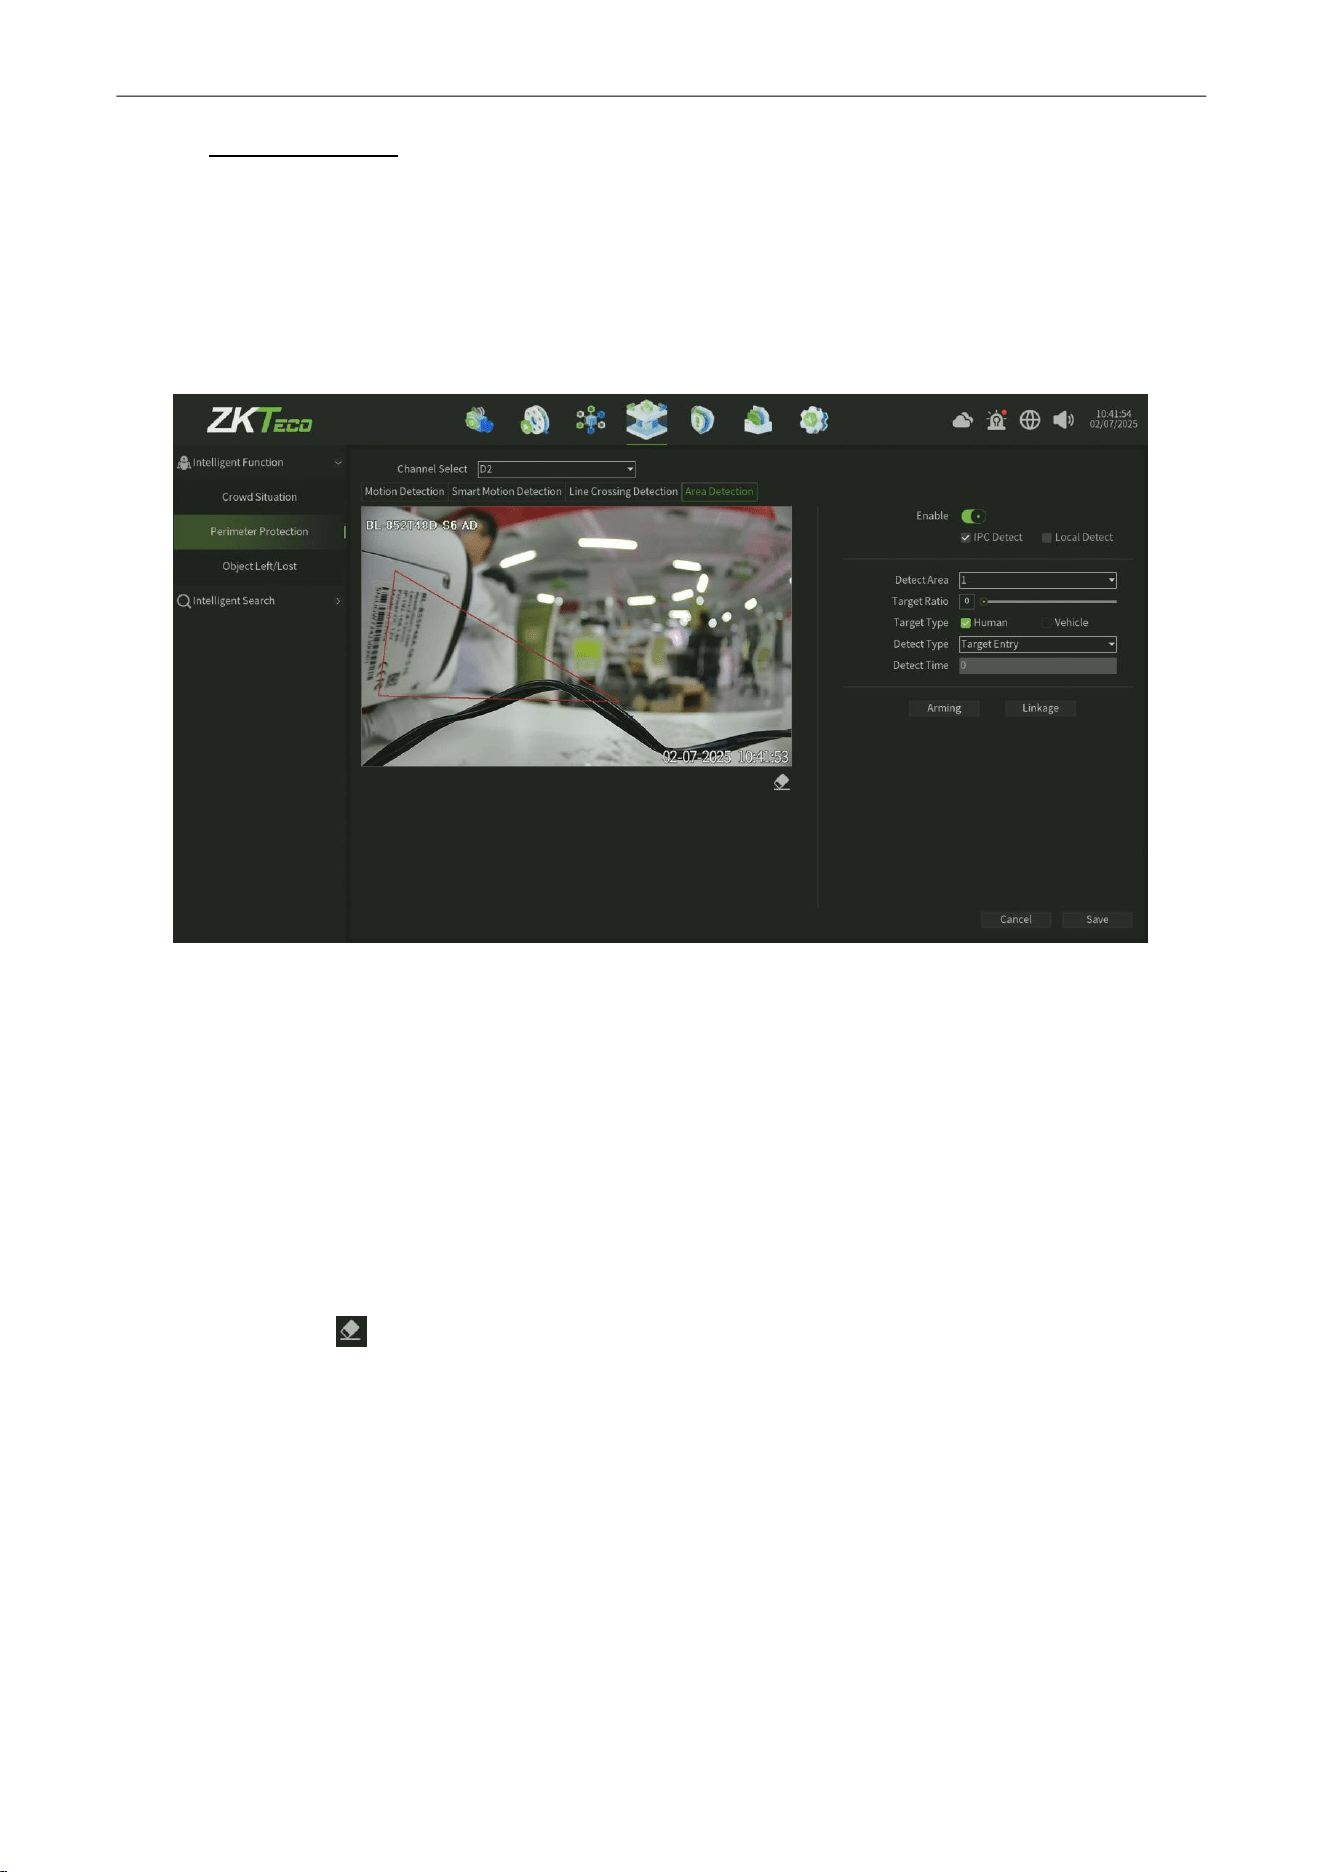Viewport: 1324px width, 1872px height.
Task: Open the Channel Select dropdown
Action: [x=556, y=469]
